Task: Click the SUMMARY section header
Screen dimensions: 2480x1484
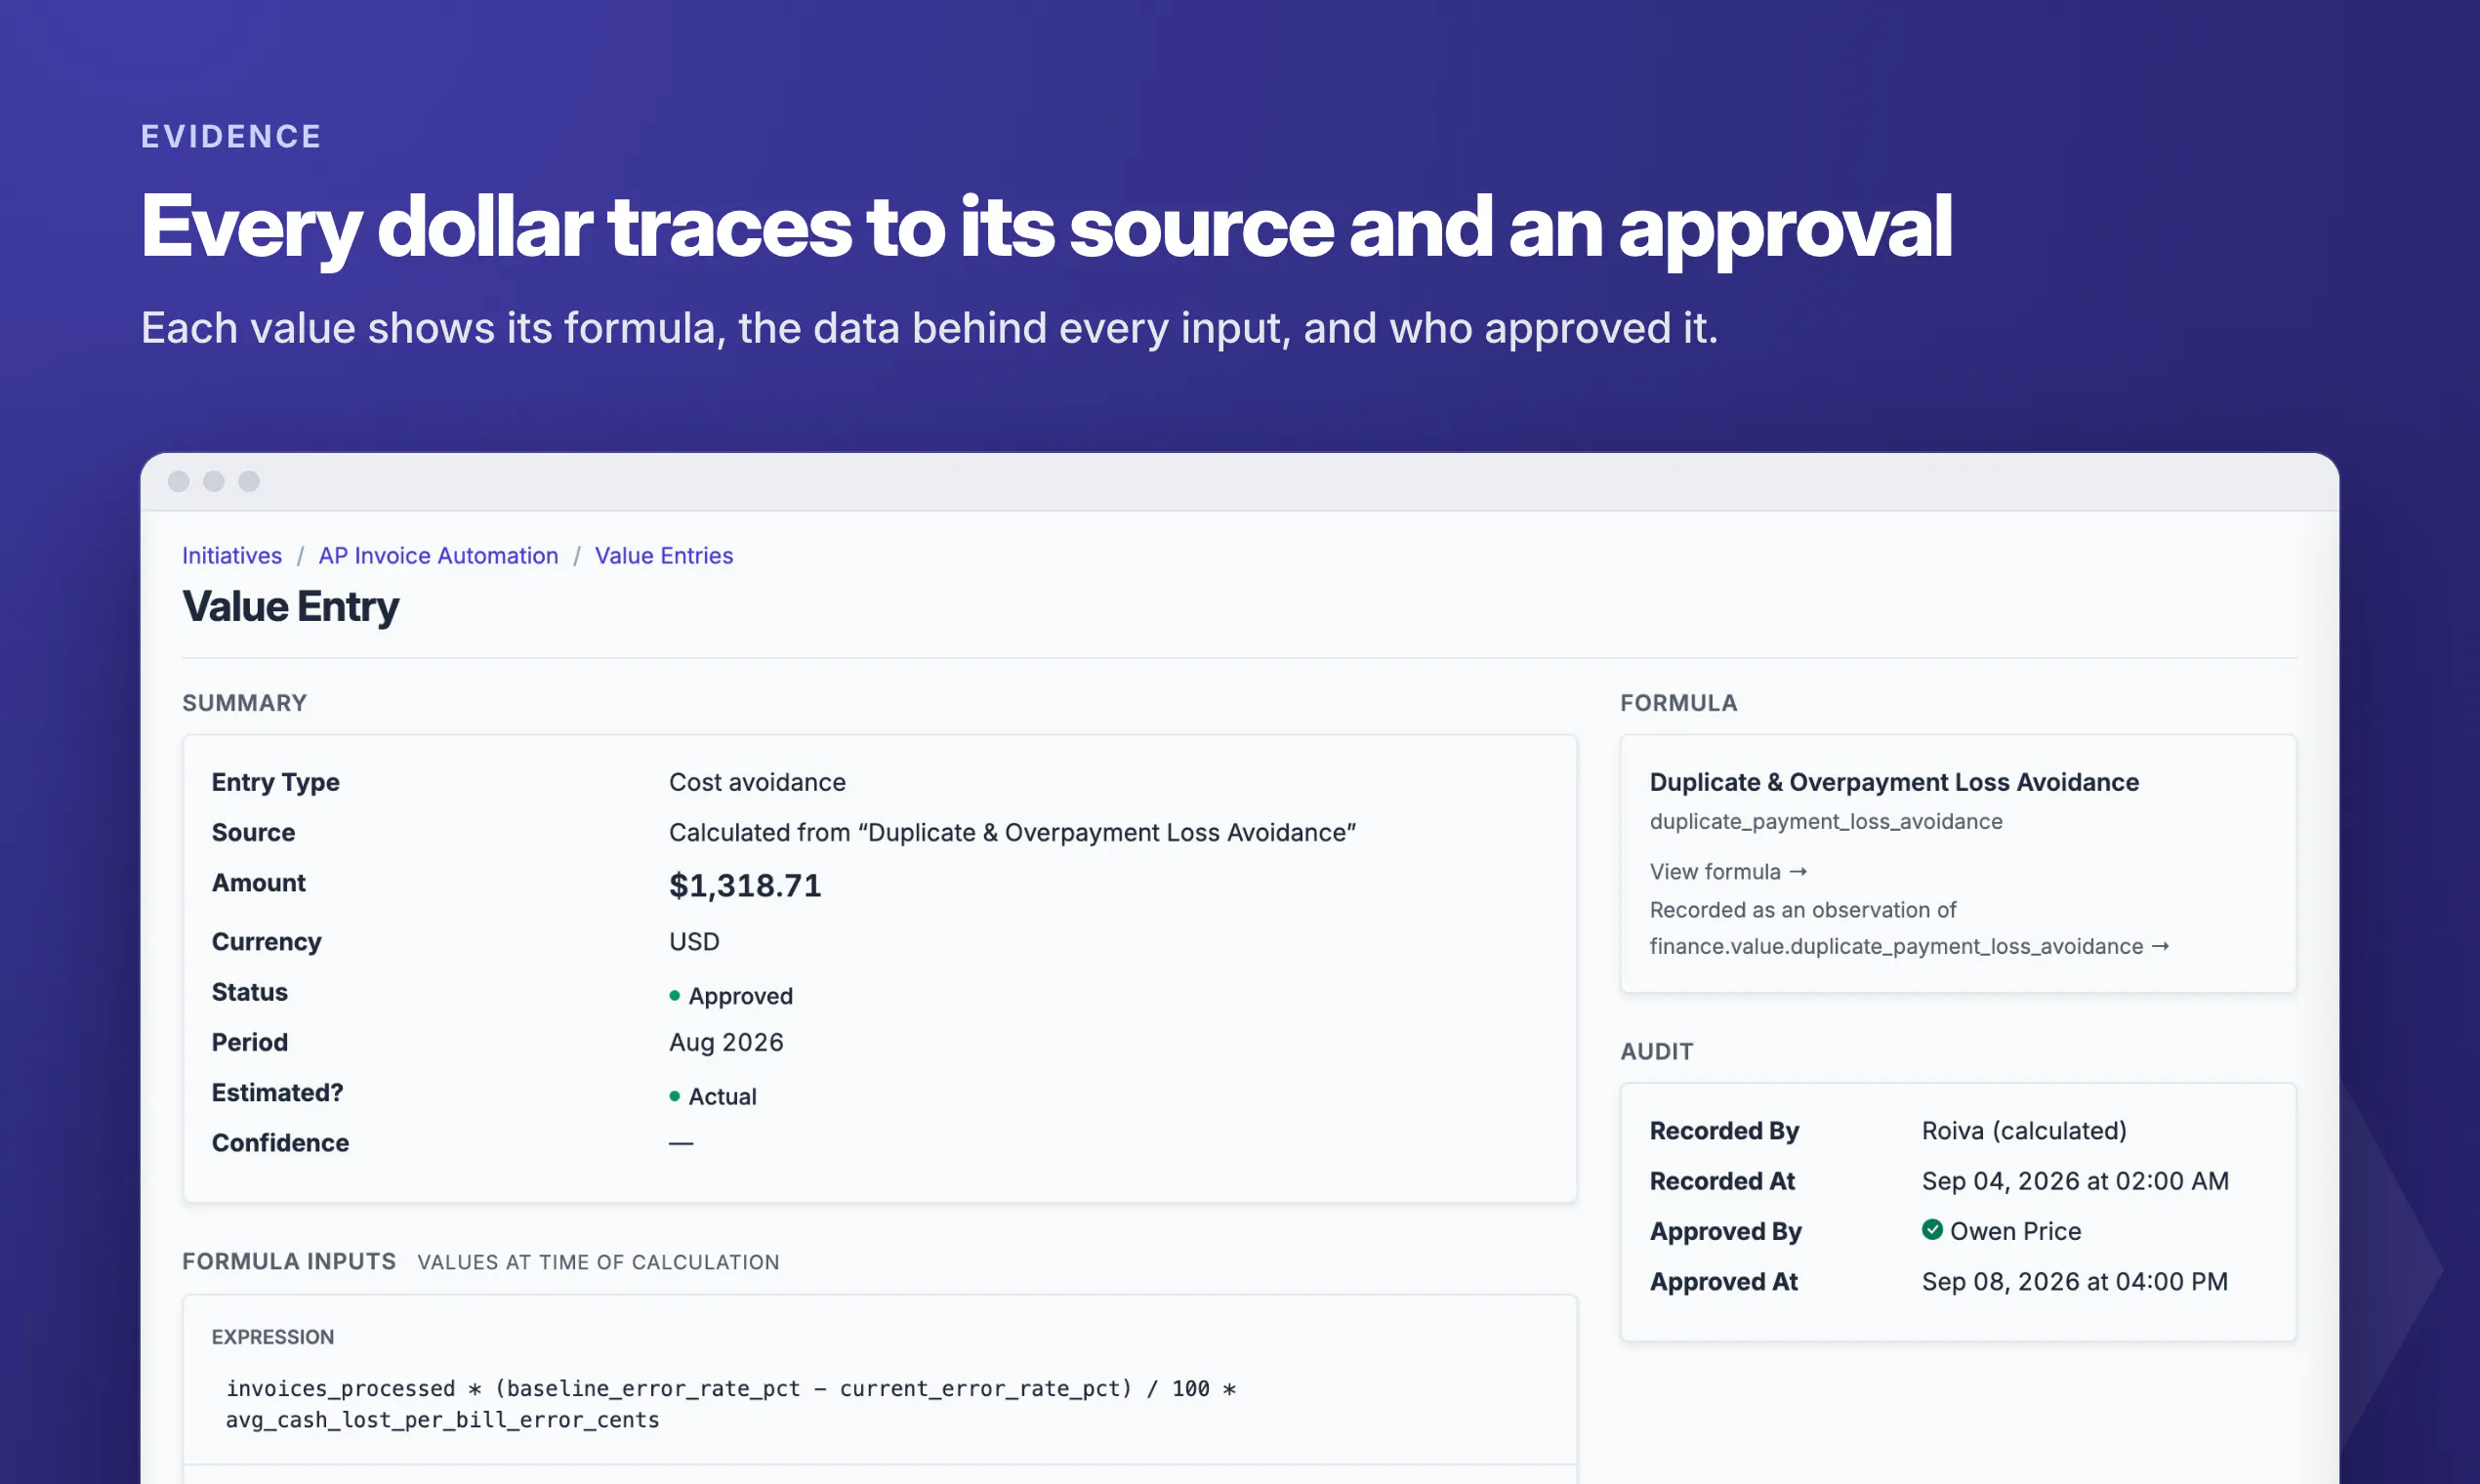Action: click(244, 703)
